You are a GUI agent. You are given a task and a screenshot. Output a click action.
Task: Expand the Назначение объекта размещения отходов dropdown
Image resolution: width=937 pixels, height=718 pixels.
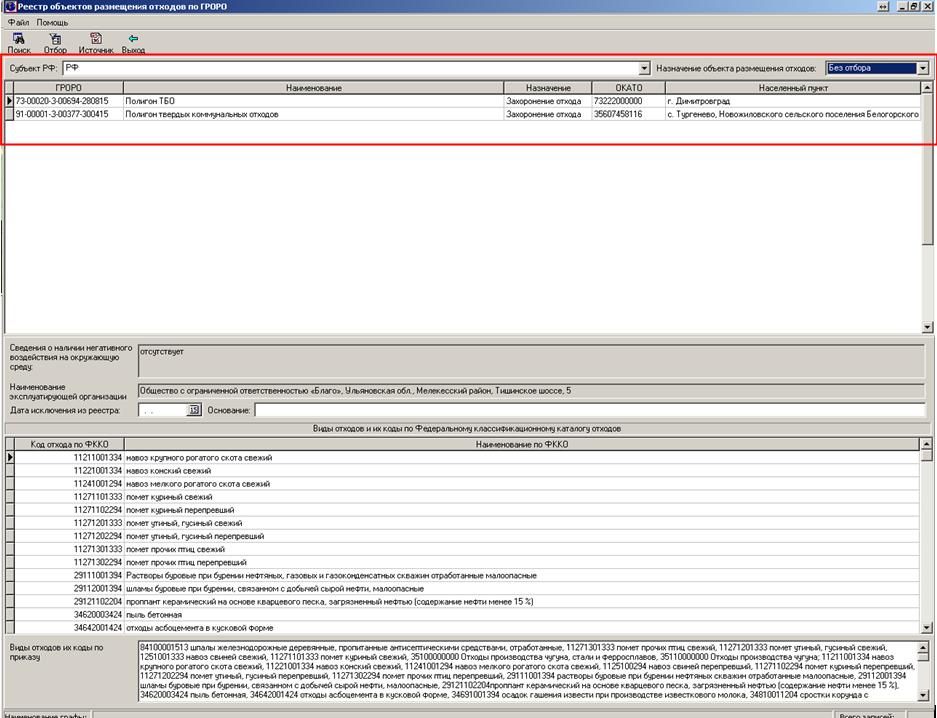tap(922, 69)
